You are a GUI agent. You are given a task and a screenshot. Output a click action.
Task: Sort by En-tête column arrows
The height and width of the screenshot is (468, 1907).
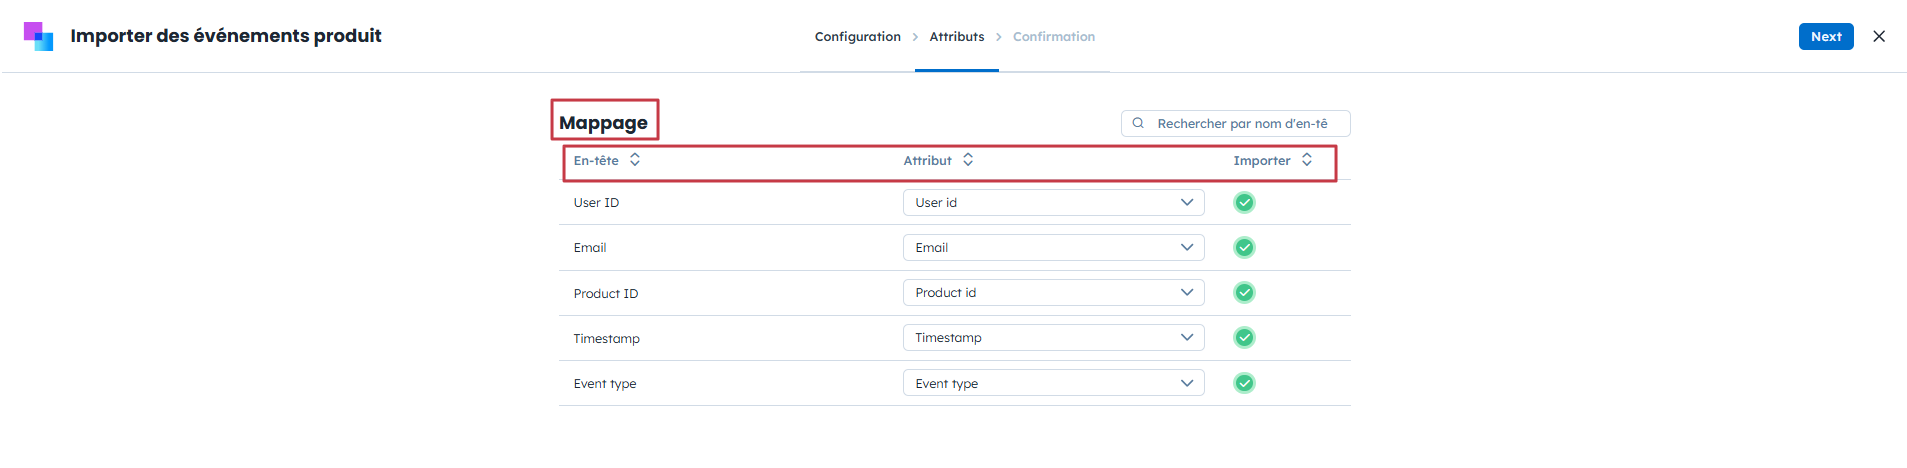click(x=635, y=160)
